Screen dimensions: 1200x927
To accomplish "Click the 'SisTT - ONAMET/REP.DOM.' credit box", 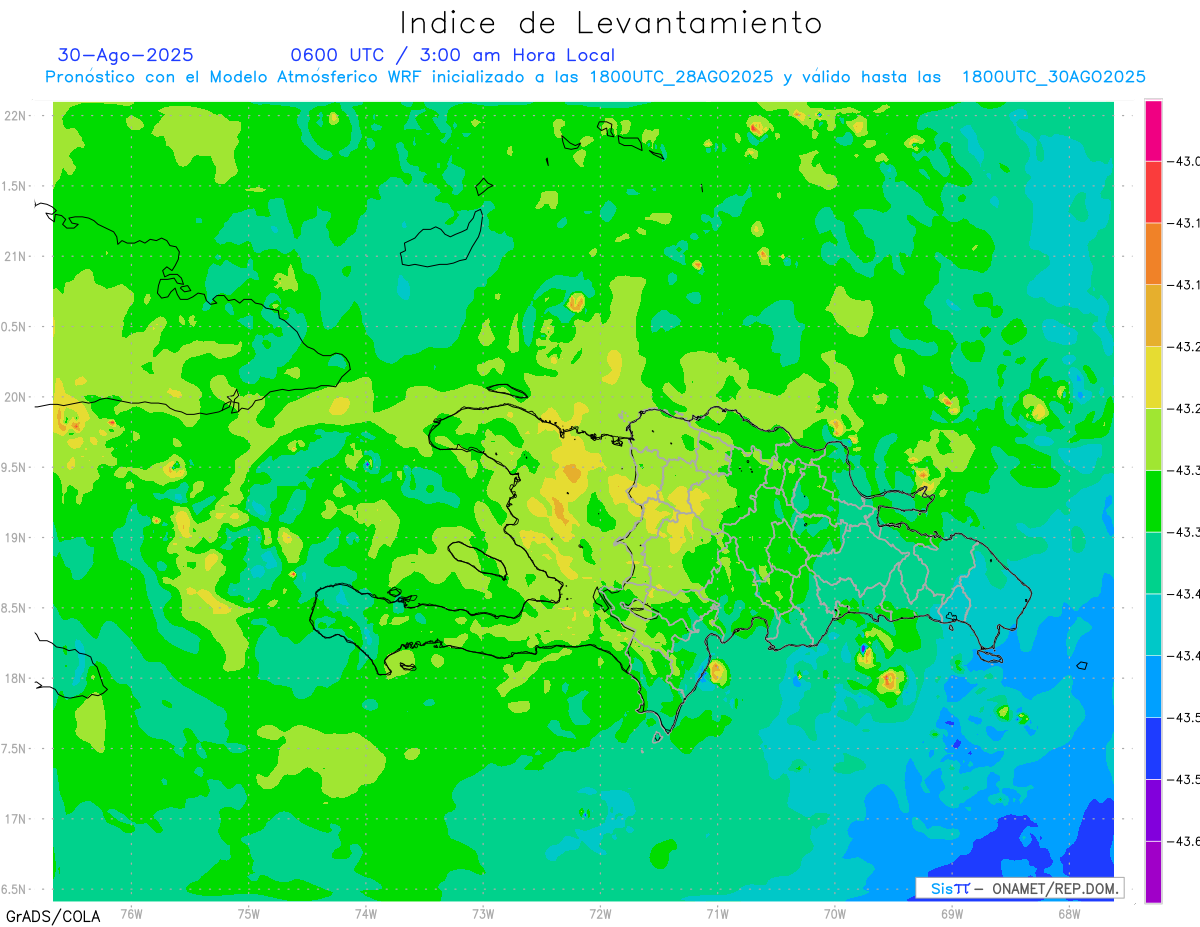I will click(1020, 888).
